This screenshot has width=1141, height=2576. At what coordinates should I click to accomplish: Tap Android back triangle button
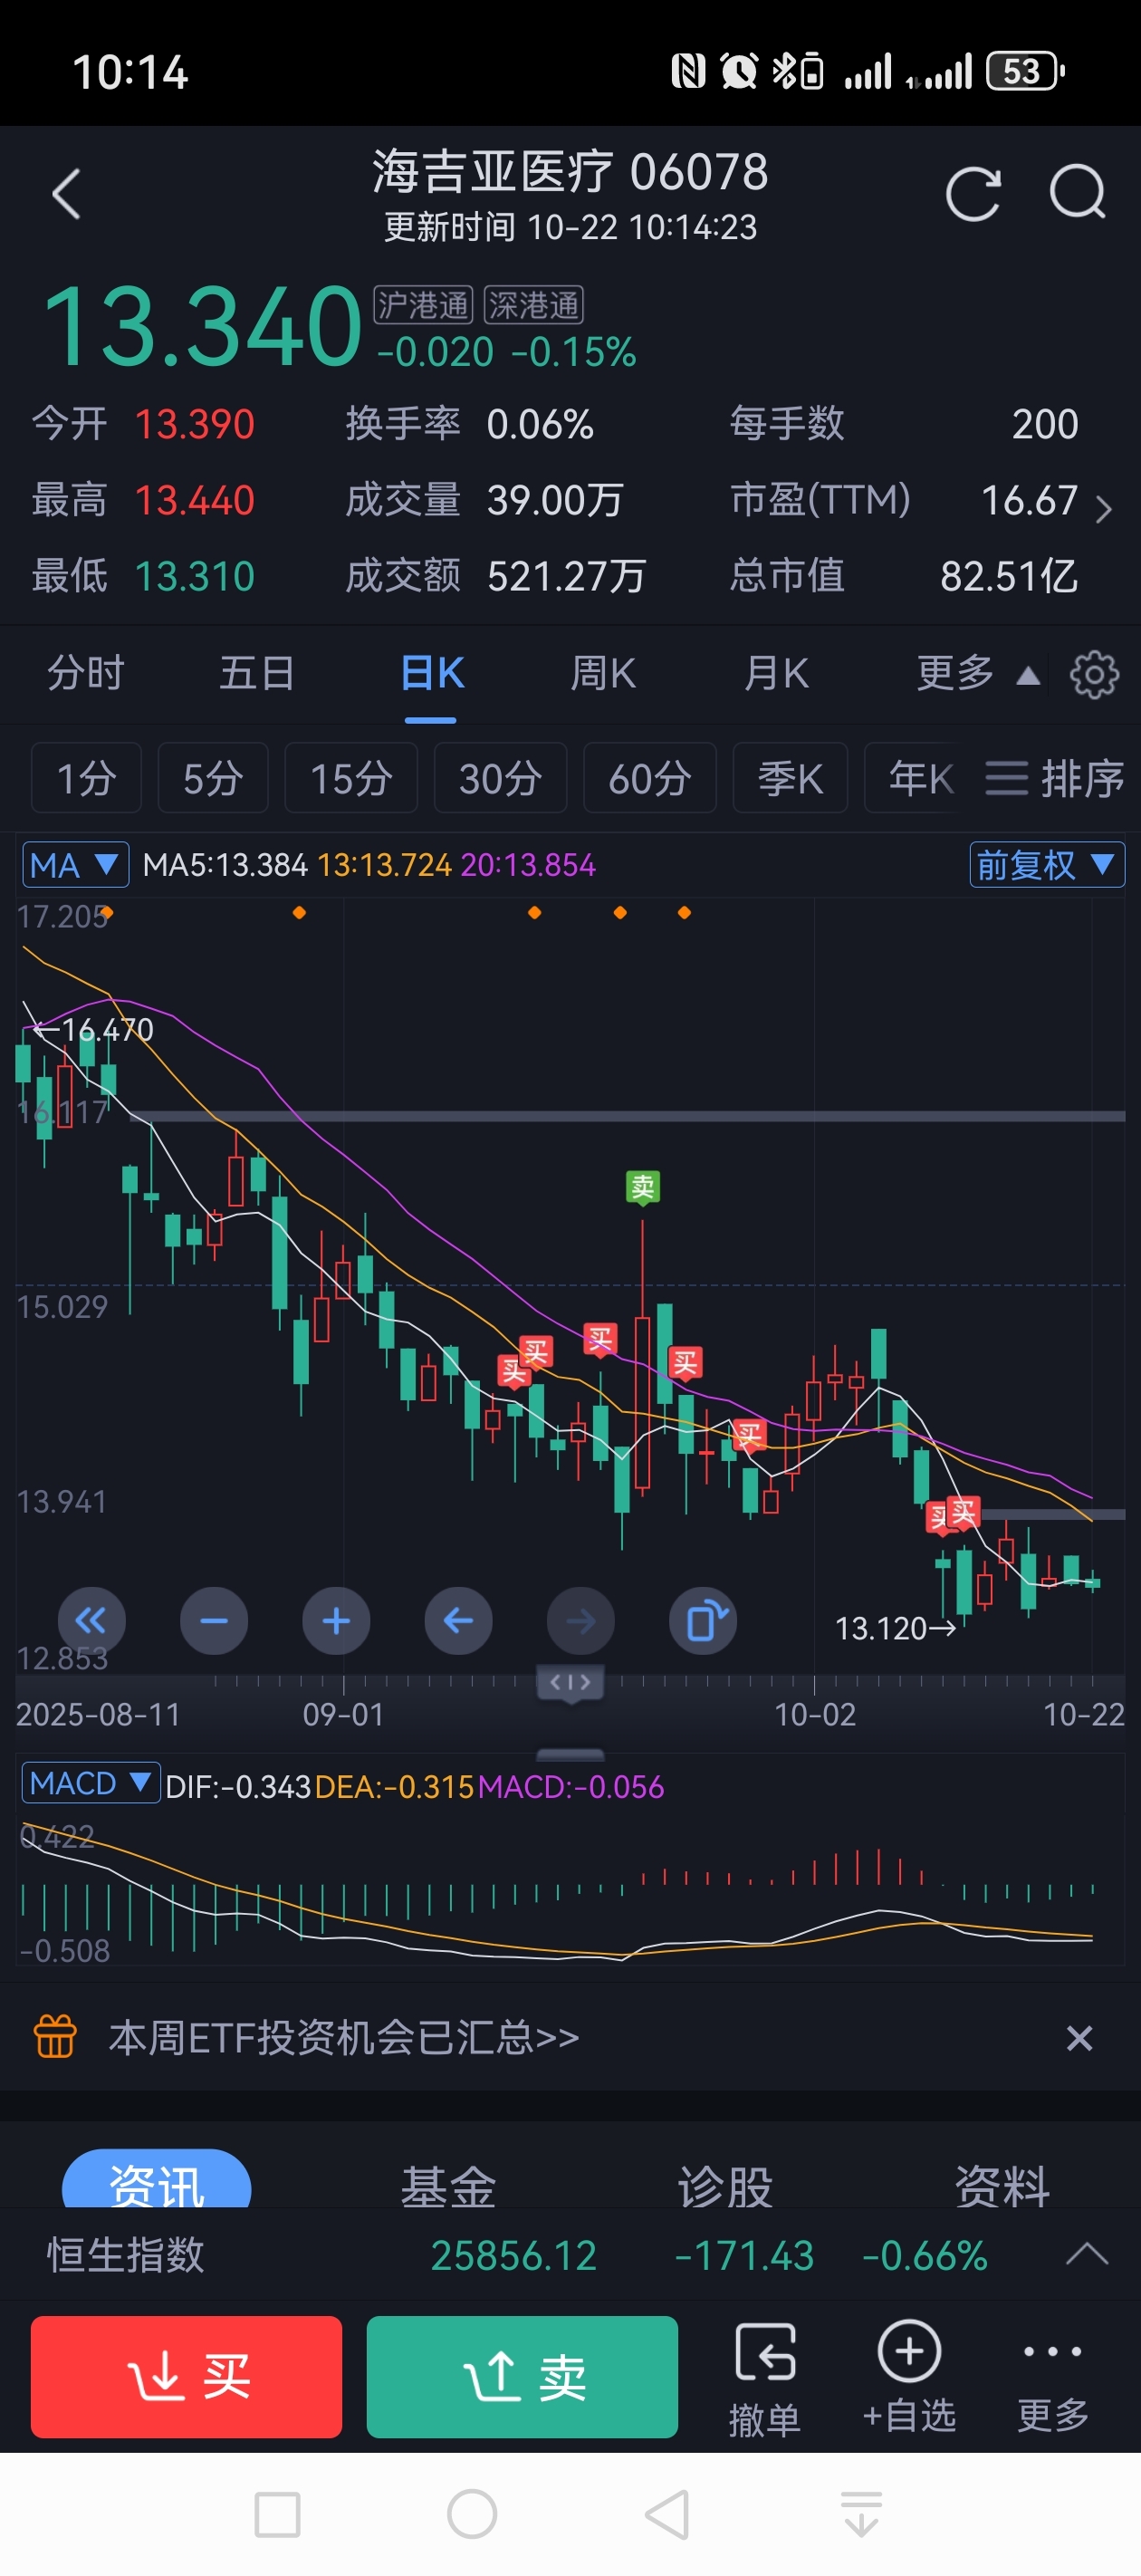point(666,2514)
